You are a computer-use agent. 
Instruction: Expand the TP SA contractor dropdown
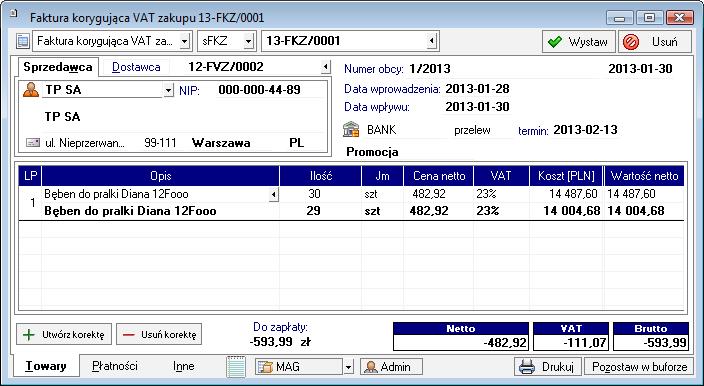(x=168, y=90)
